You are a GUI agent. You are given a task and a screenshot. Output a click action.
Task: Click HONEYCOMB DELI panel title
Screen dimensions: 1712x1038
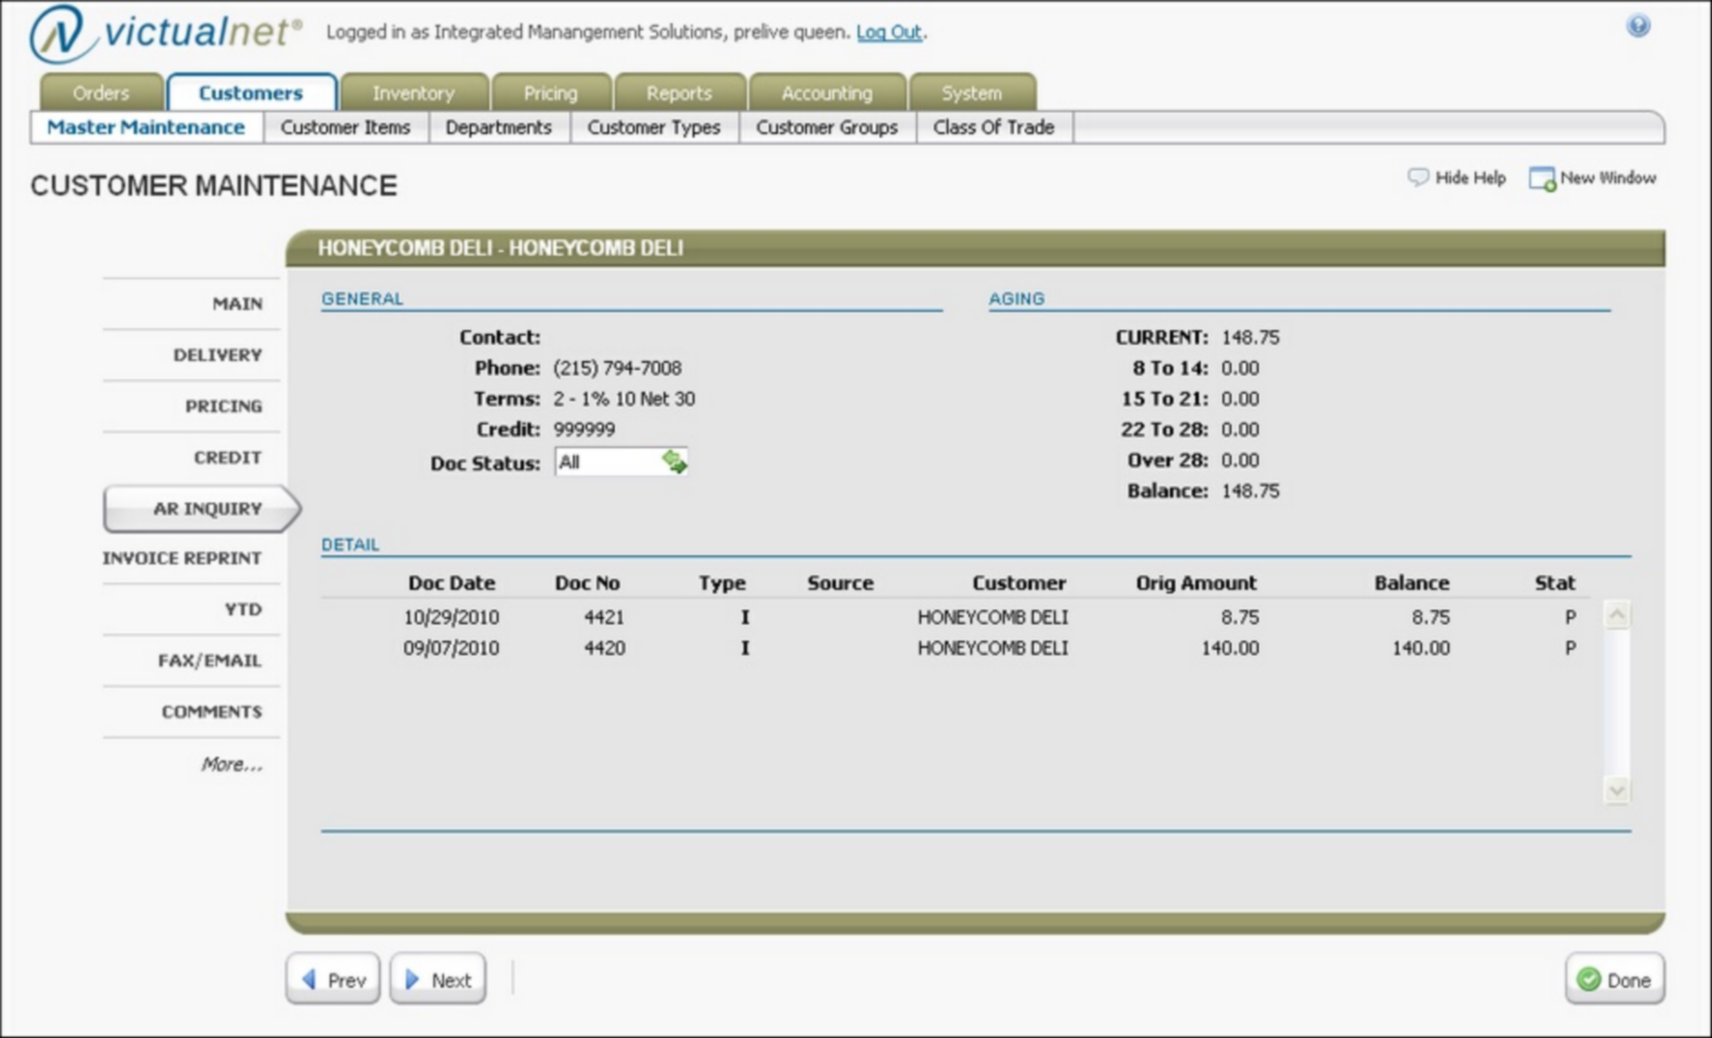[x=501, y=248]
